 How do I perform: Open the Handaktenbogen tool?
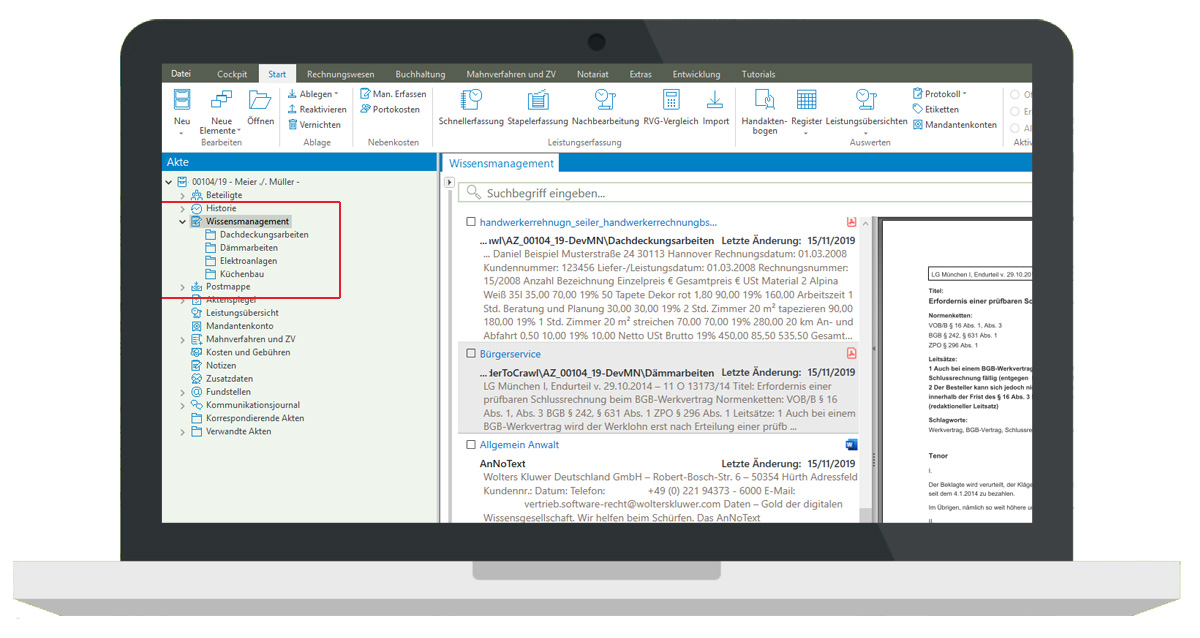pyautogui.click(x=765, y=101)
